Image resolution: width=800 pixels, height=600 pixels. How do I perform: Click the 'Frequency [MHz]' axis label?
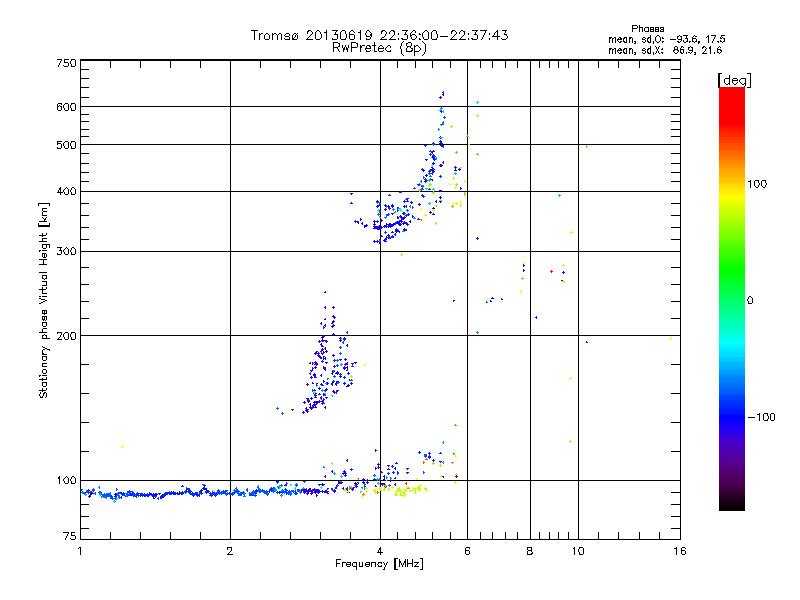pos(379,564)
